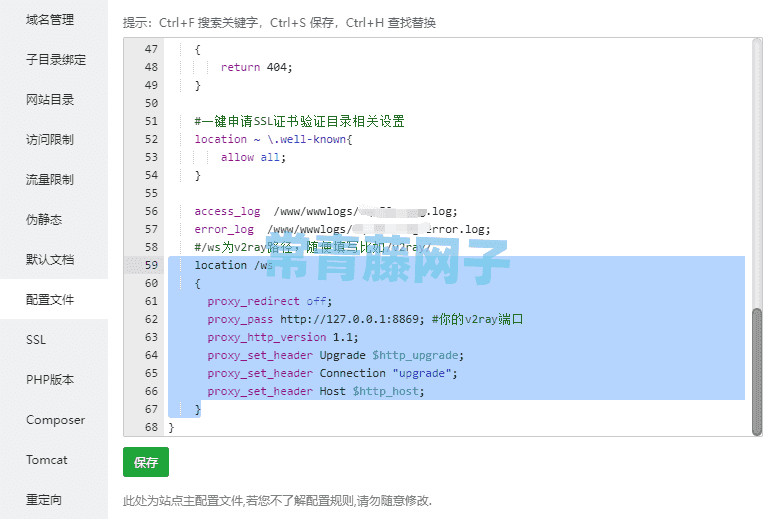
Task: Click the 'proxy_redirect off;' line
Action: (270, 301)
